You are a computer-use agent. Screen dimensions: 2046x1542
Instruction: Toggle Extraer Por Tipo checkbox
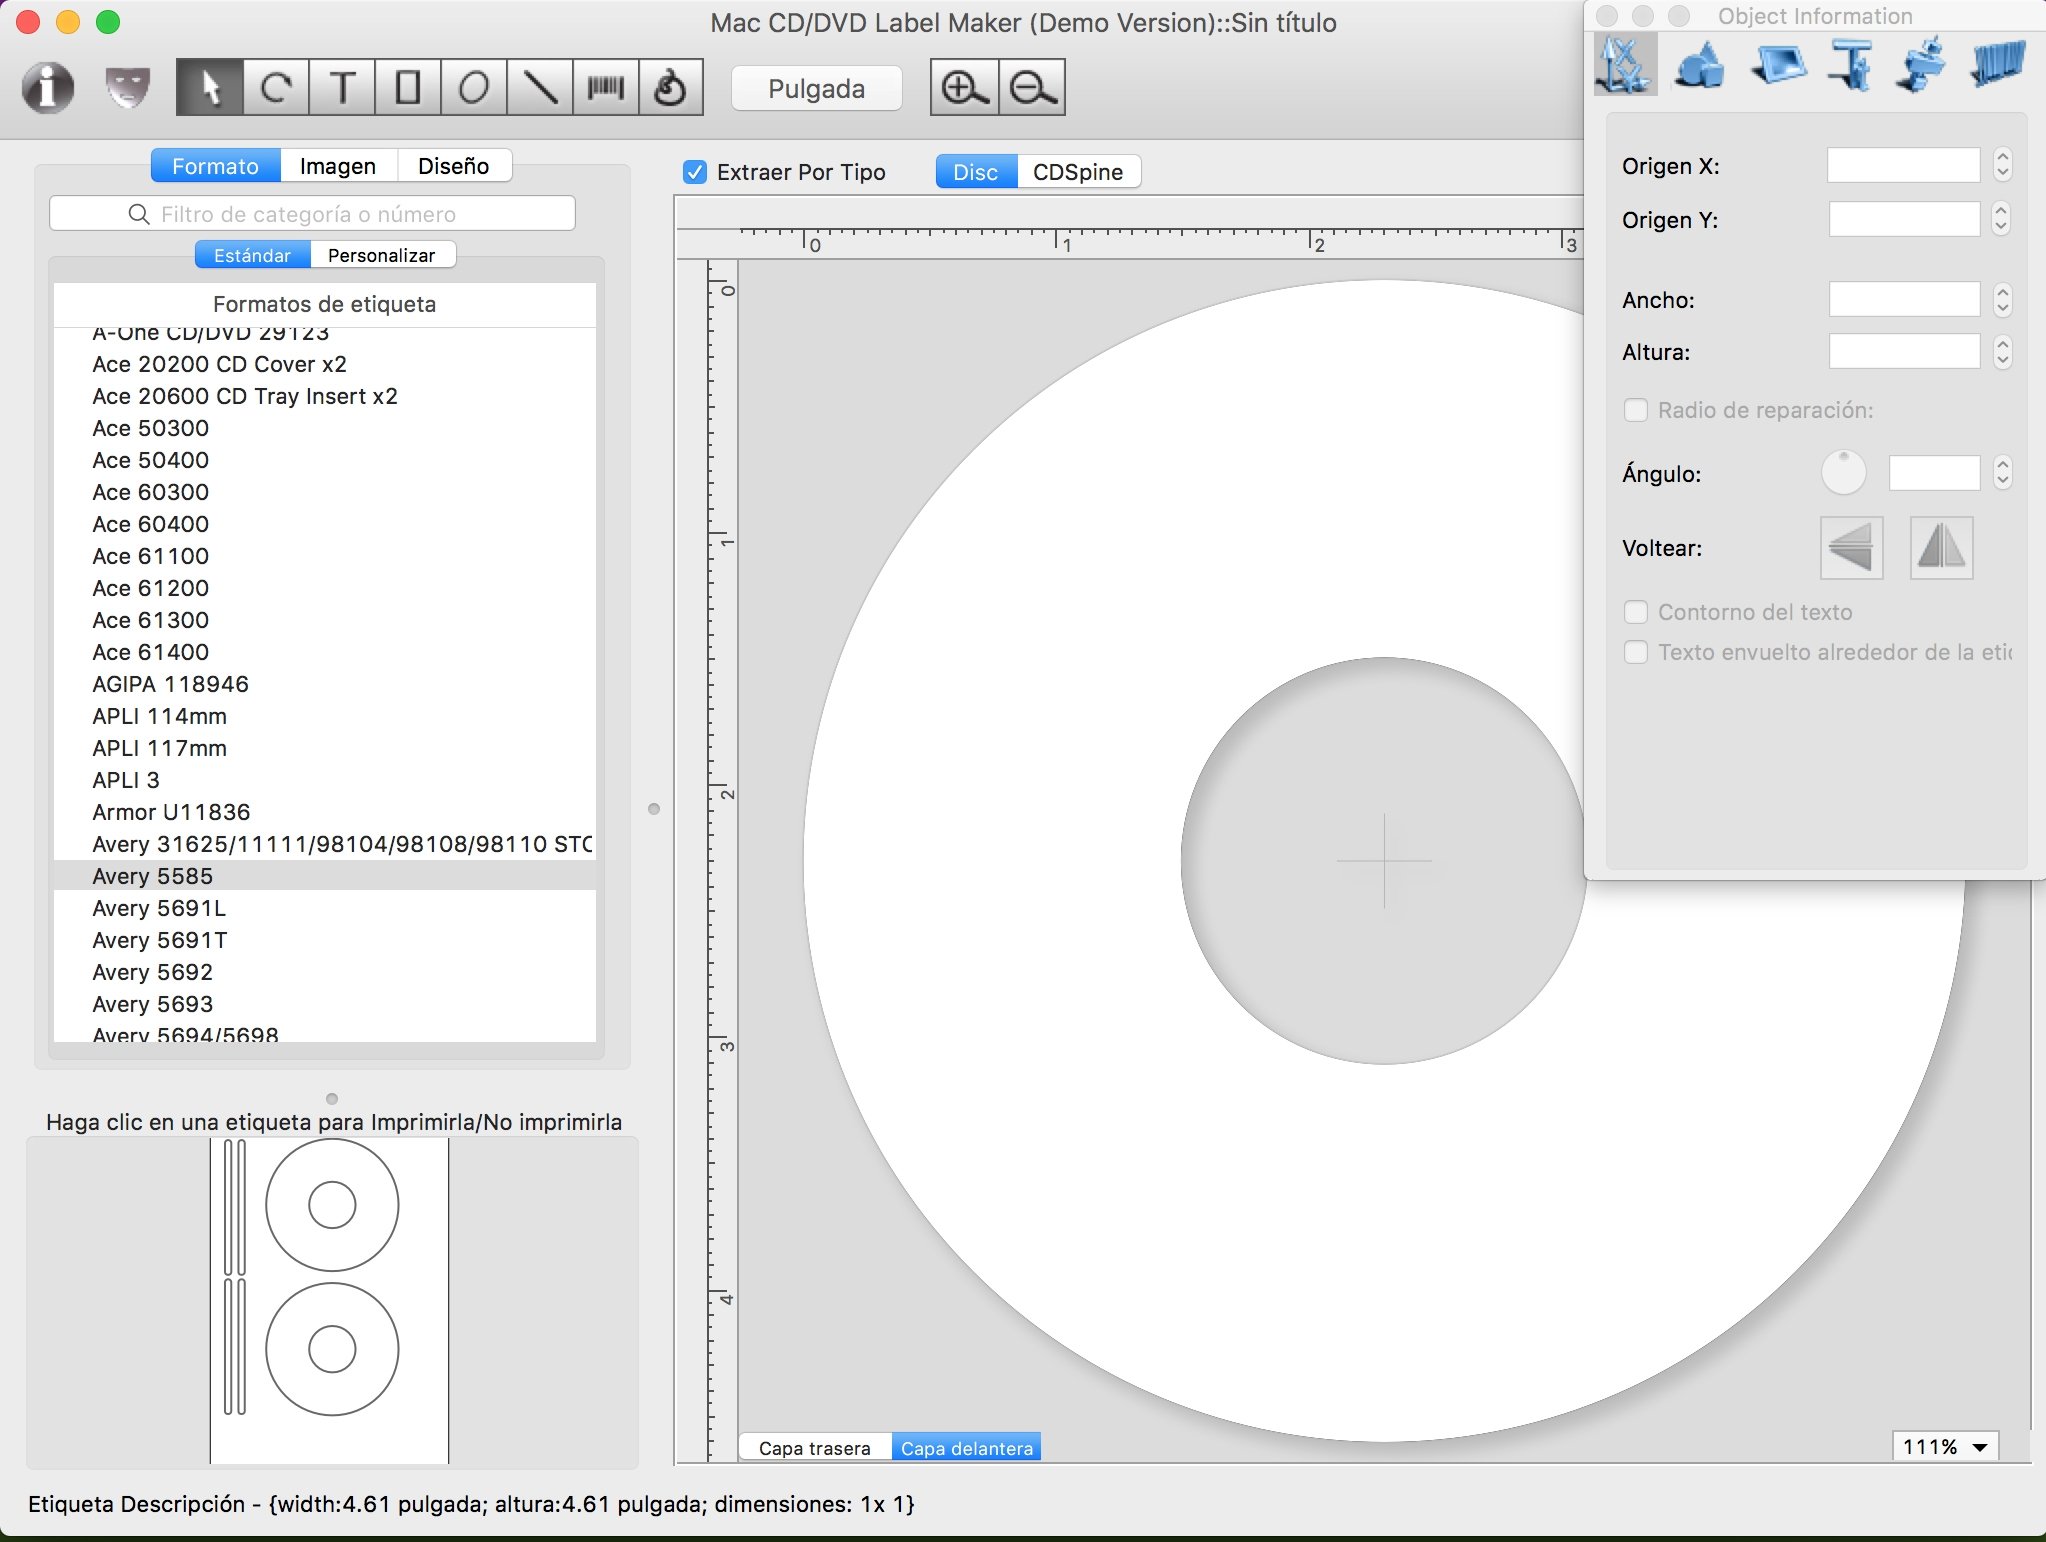695,170
